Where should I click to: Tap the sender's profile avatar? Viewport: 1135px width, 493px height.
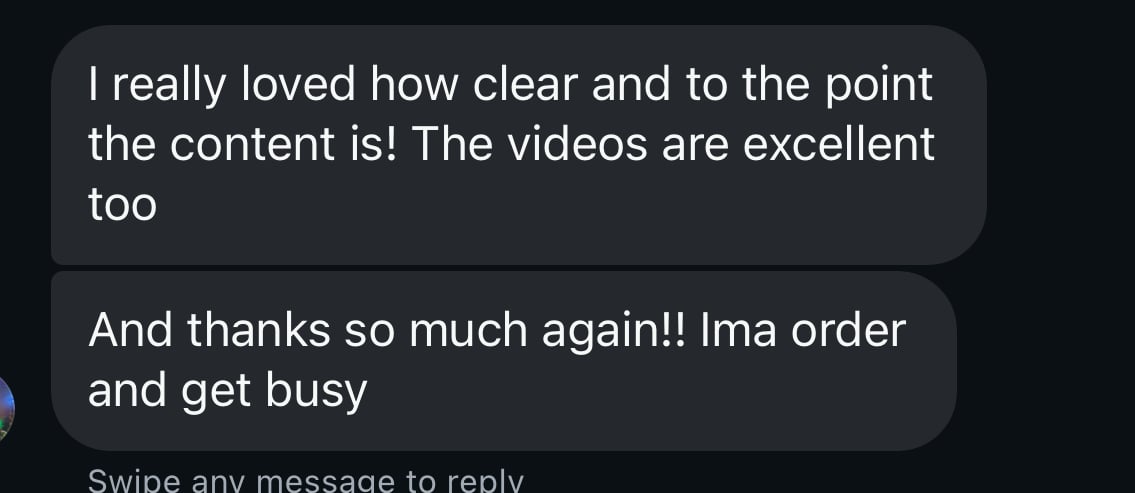pyautogui.click(x=6, y=408)
